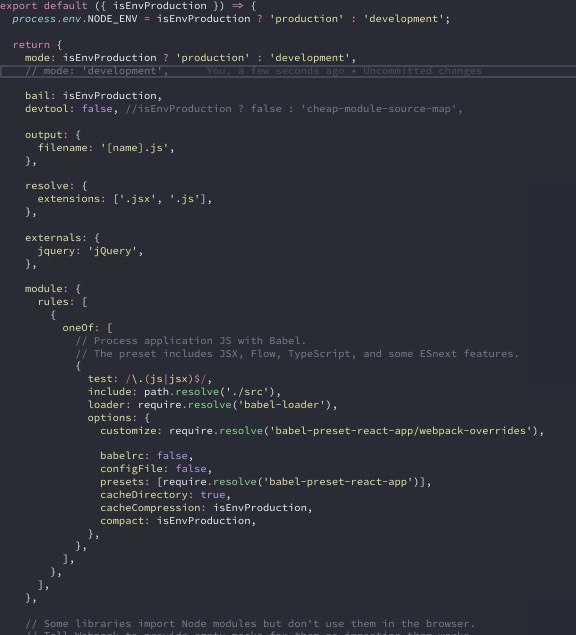The image size is (576, 635).
Task: Click the 'output: {' line
Action: [53, 135]
